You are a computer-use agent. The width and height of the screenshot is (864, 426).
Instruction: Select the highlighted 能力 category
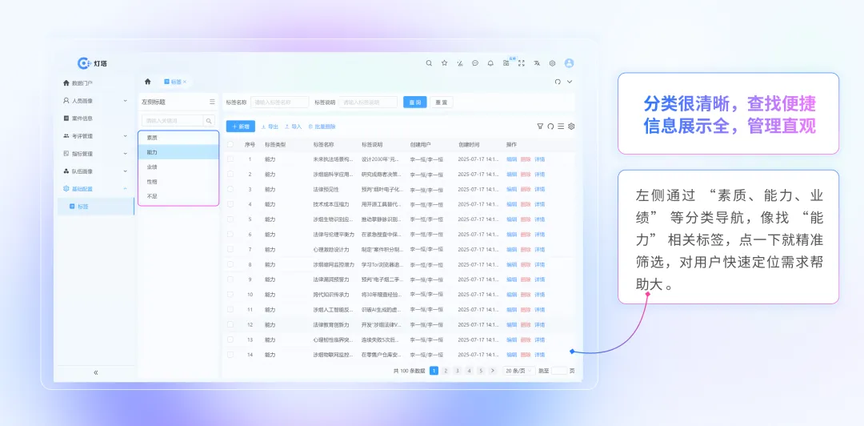point(179,152)
